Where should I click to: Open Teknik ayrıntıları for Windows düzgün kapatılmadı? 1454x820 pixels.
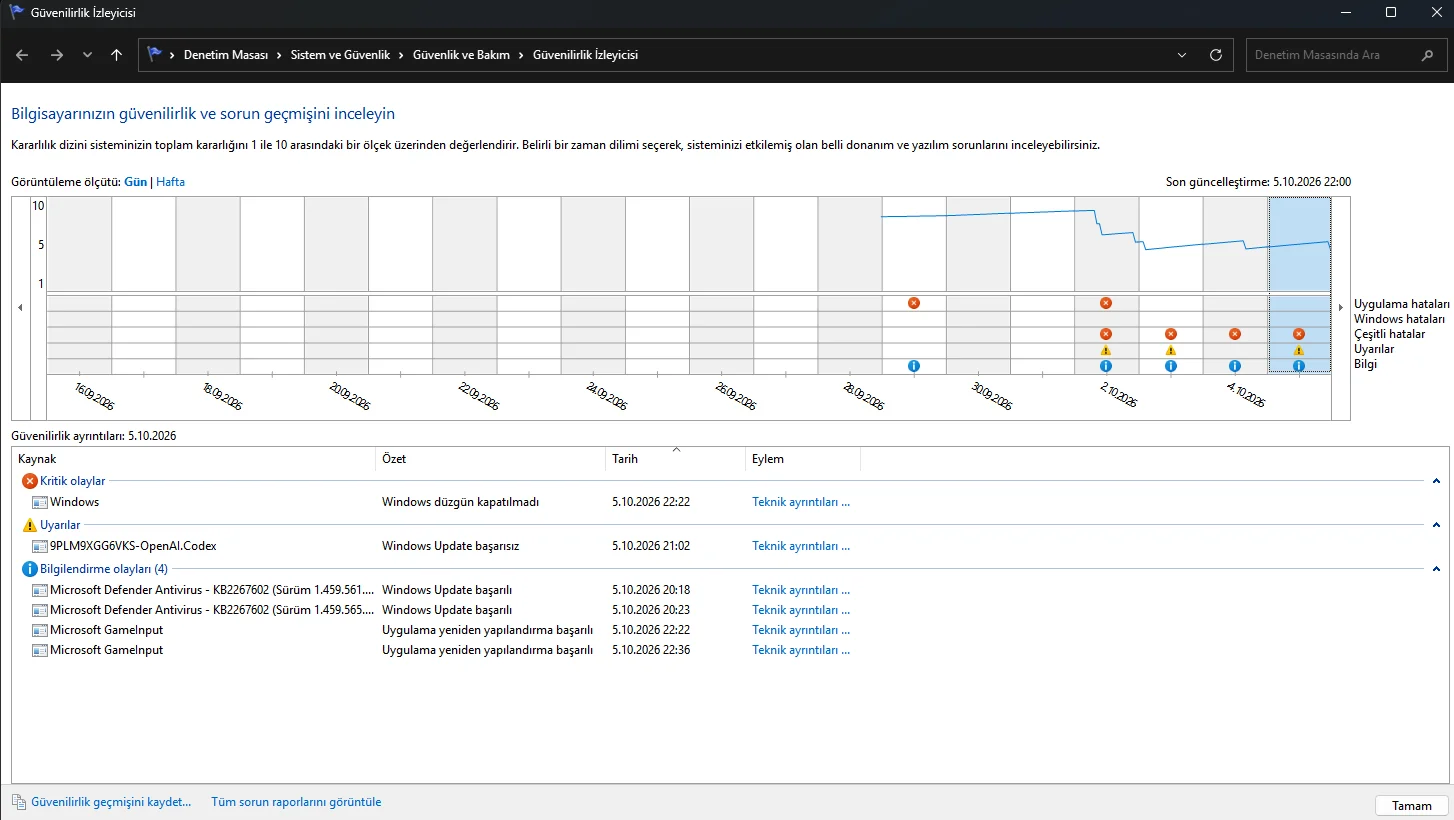[801, 502]
